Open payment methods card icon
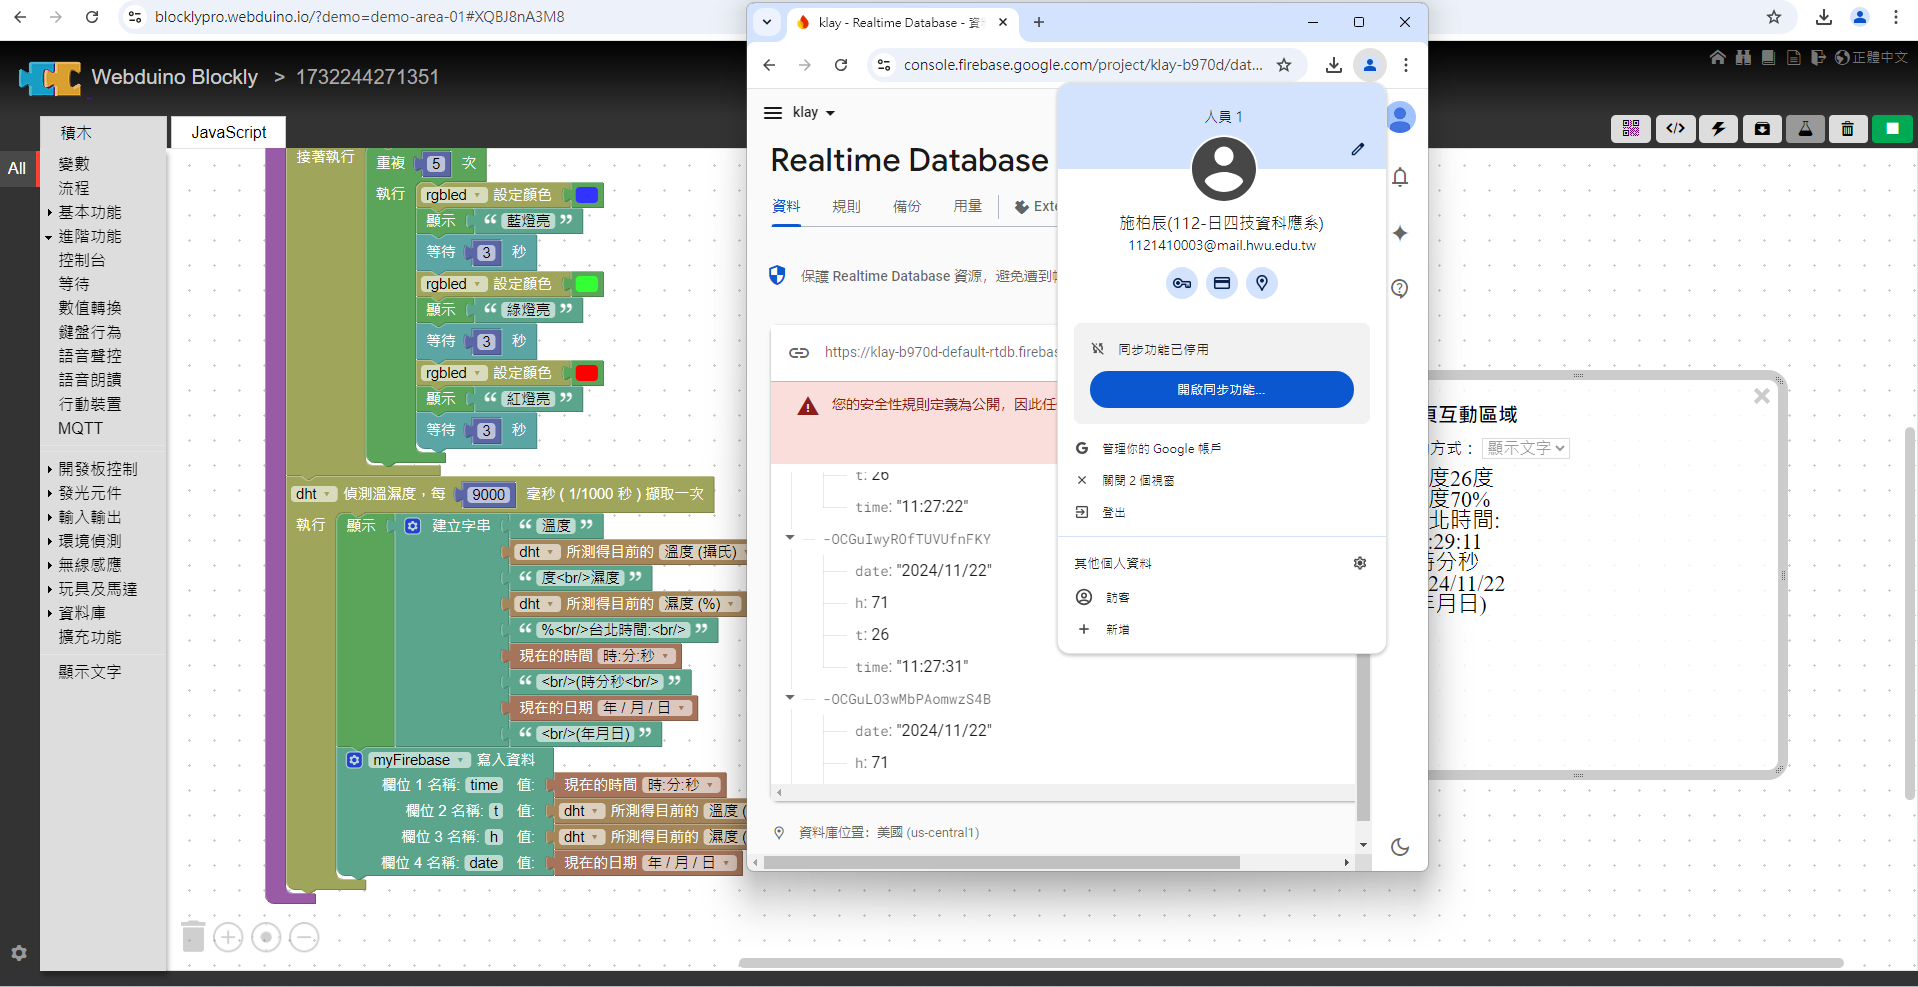1918x987 pixels. [x=1221, y=284]
